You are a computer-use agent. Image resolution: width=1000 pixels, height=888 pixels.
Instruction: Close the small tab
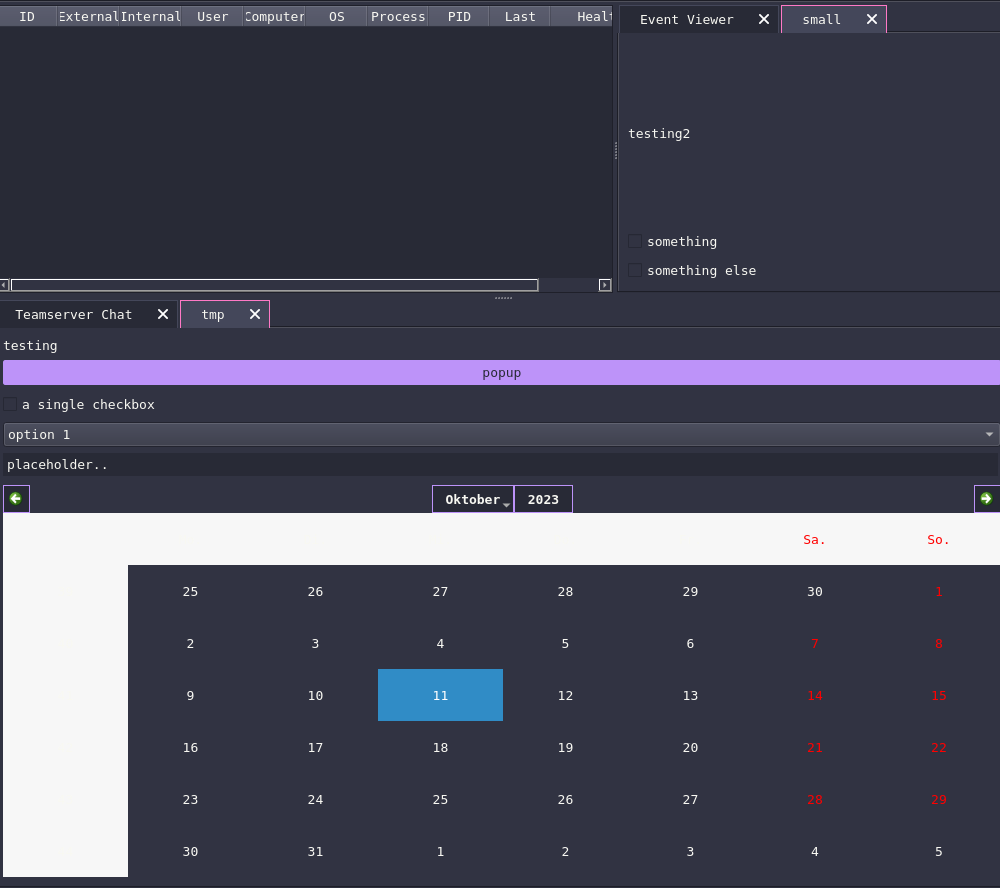pos(872,19)
